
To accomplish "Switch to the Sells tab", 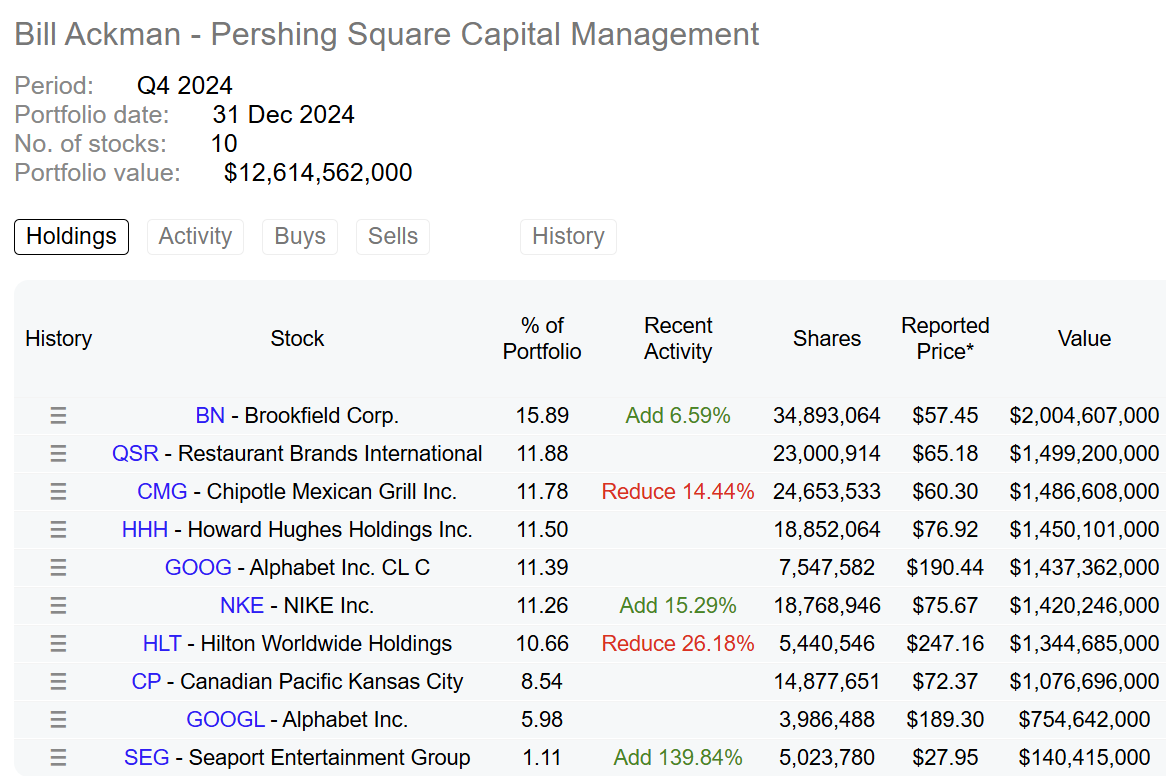I will (x=393, y=236).
